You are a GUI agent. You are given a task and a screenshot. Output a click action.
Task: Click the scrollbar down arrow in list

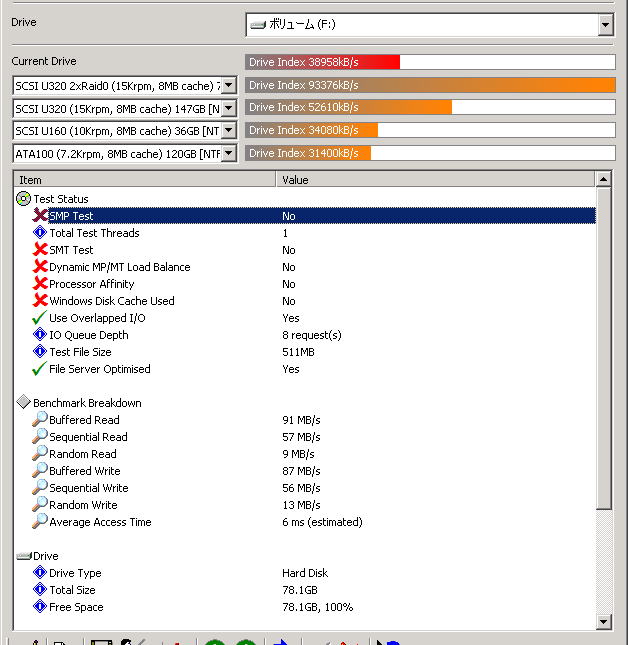pos(603,621)
